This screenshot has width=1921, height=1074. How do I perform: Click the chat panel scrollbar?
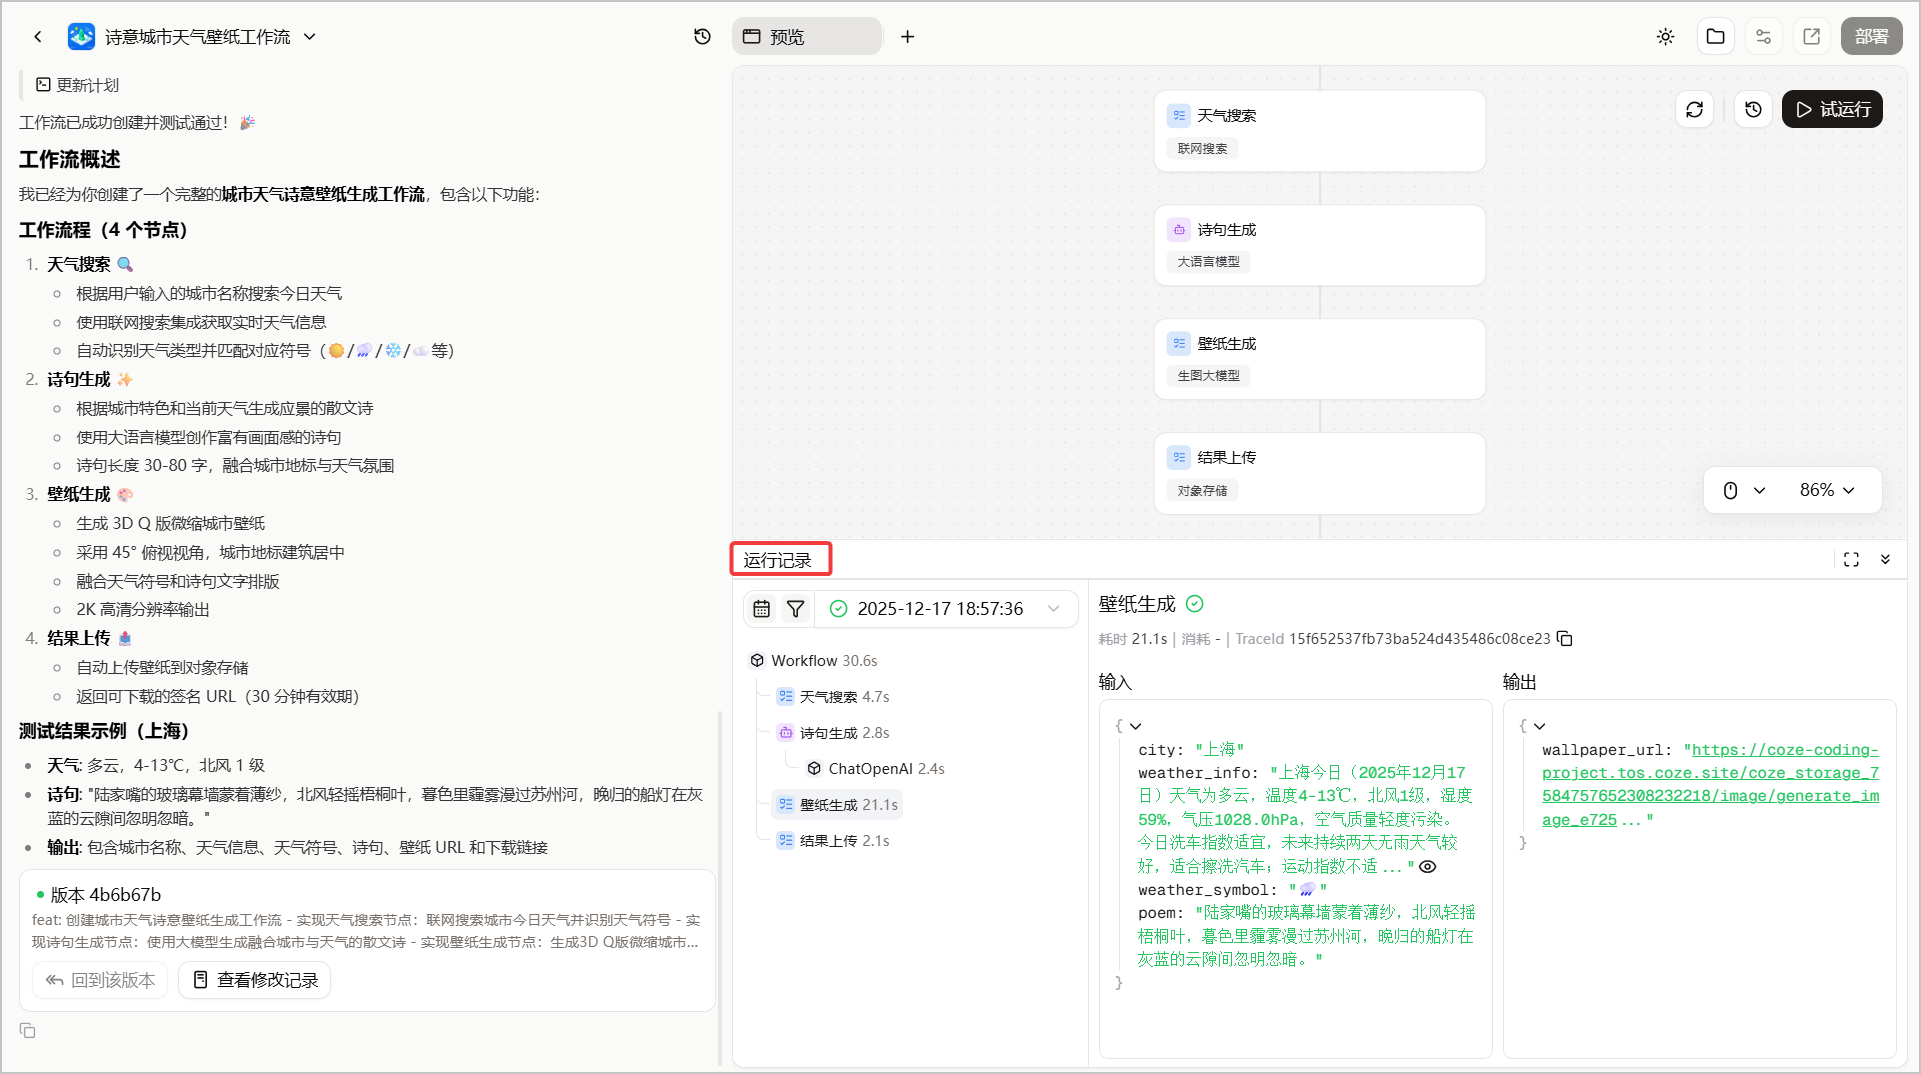pyautogui.click(x=720, y=889)
